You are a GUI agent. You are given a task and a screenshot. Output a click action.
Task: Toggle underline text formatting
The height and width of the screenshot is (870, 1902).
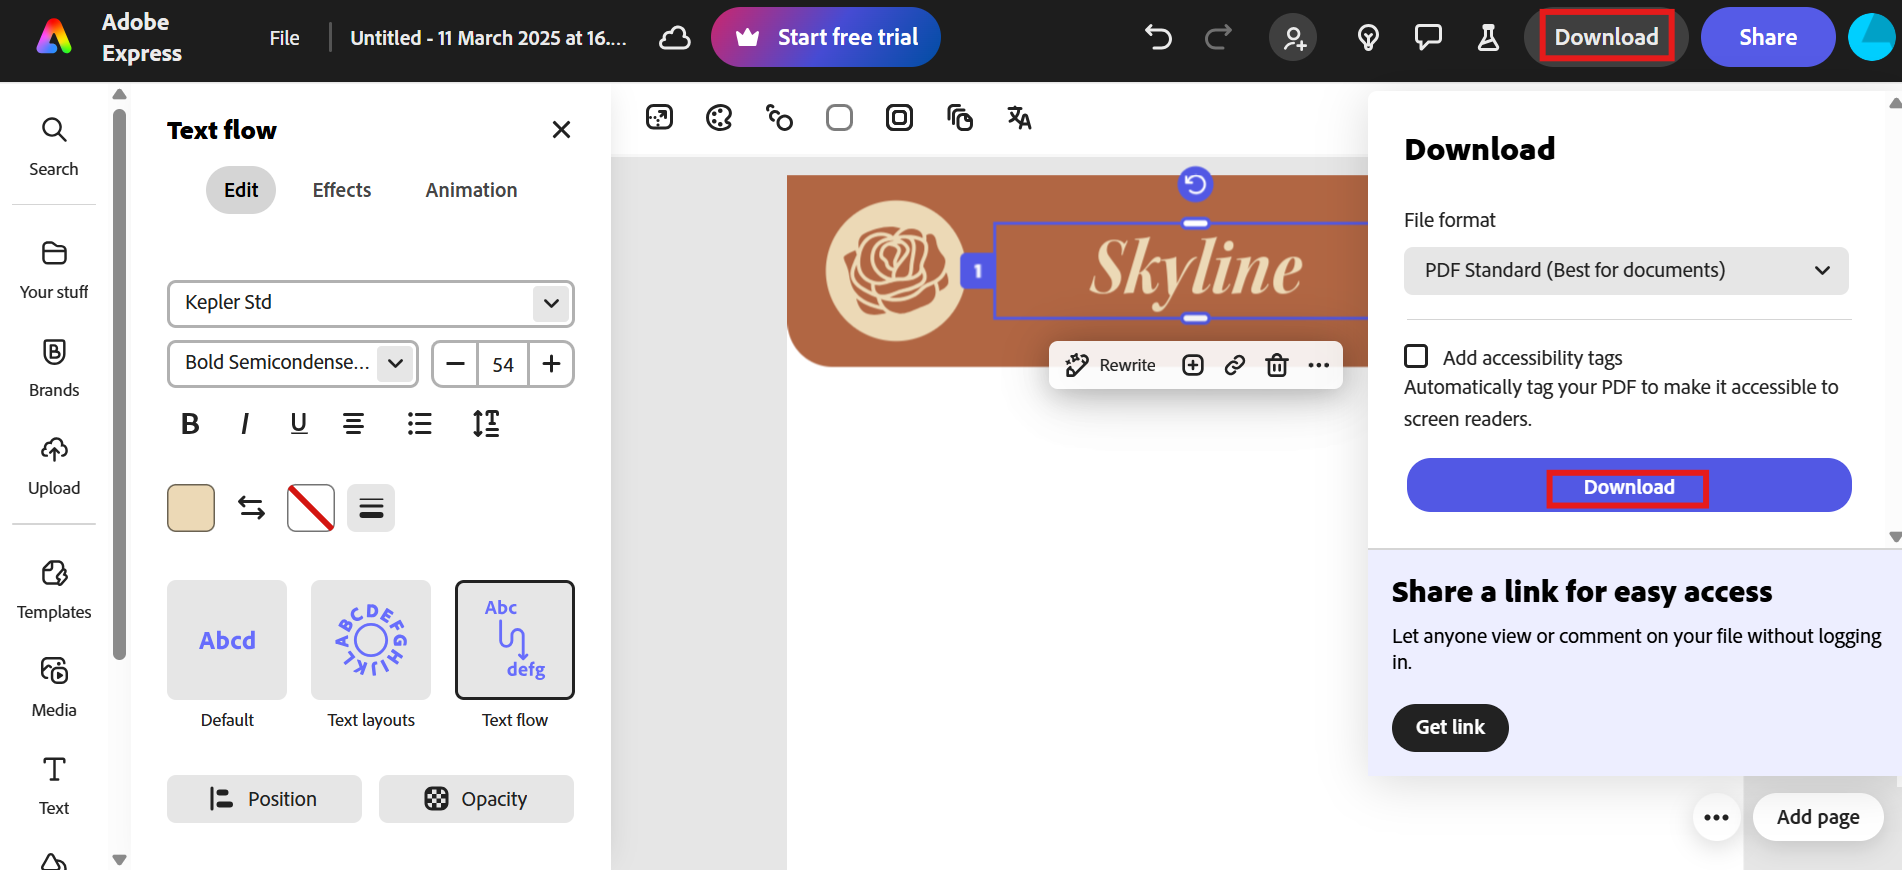(x=298, y=424)
